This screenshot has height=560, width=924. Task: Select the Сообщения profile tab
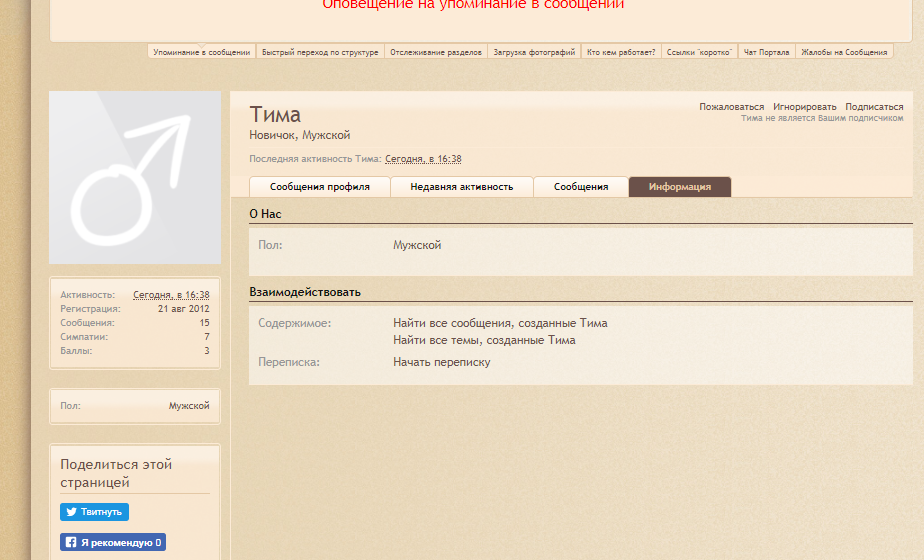(x=581, y=187)
